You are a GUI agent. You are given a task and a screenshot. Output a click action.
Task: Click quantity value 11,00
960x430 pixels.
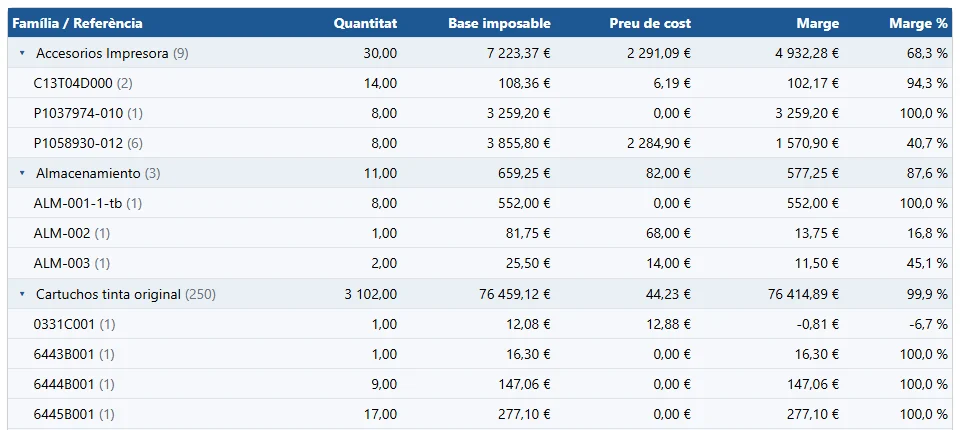coord(380,173)
